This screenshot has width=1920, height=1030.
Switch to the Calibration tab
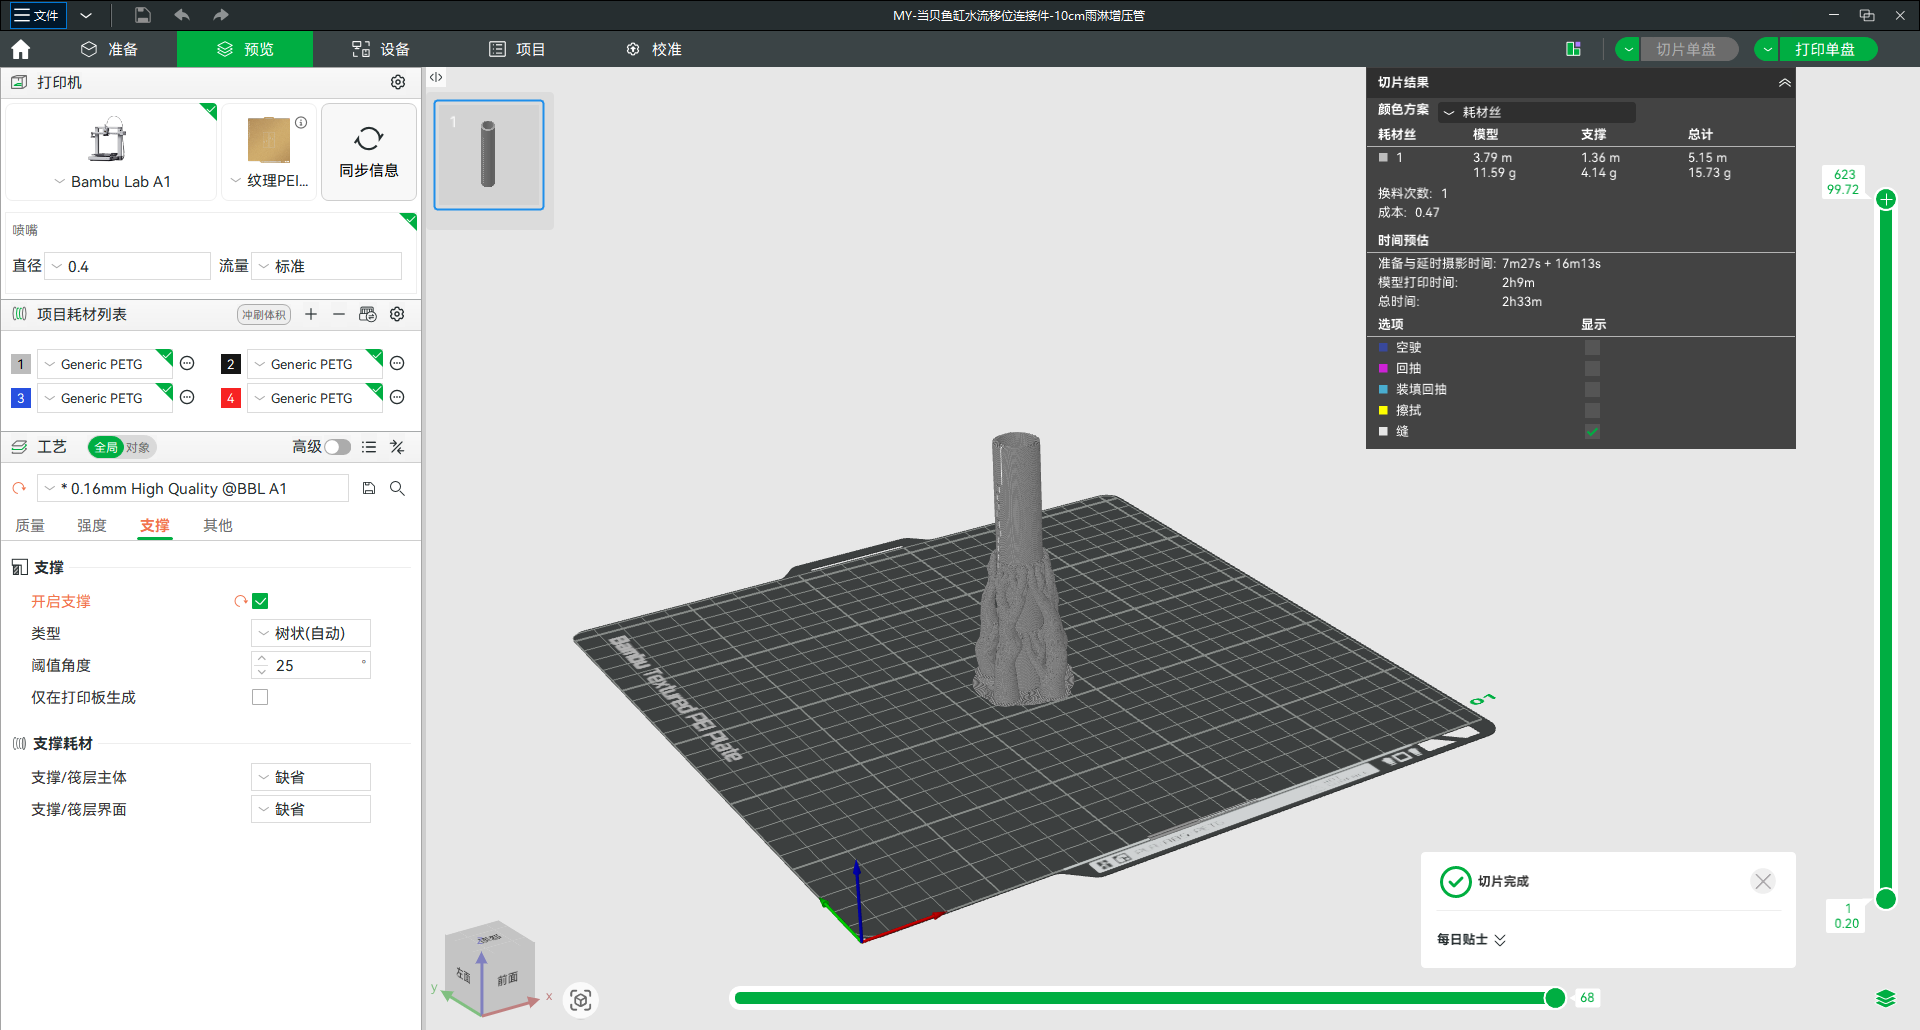click(654, 49)
